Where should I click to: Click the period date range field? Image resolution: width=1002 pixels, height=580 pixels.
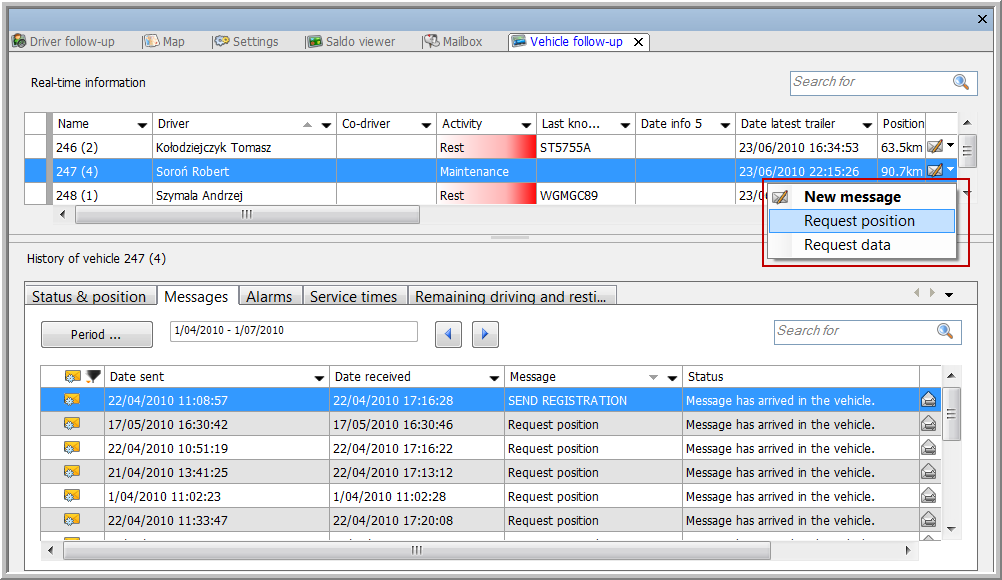(x=293, y=331)
